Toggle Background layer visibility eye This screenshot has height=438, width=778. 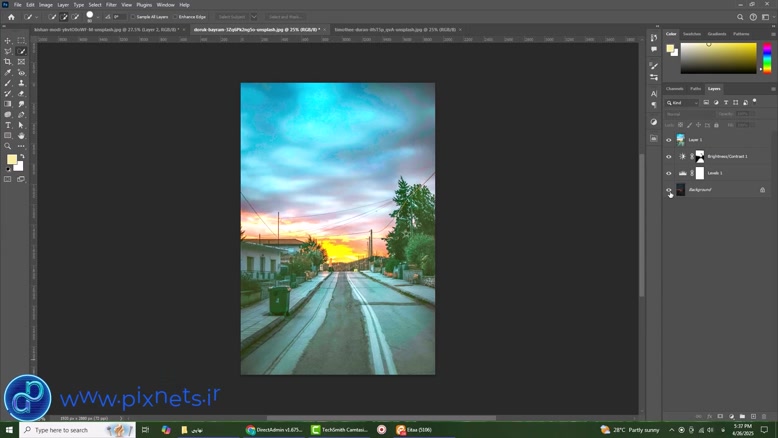click(668, 190)
